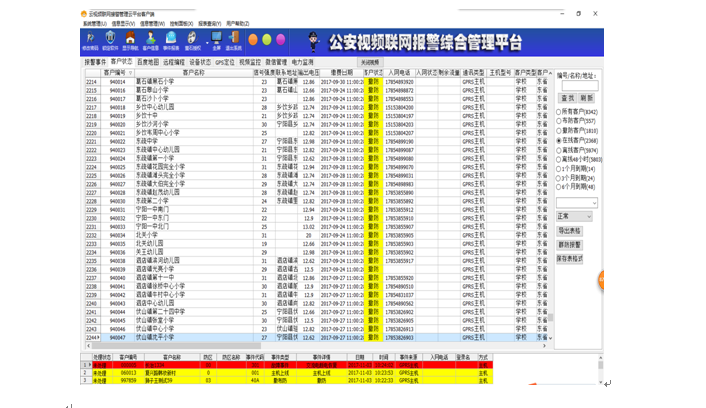Click the 关闭视频 button
The image size is (706, 408).
pyautogui.click(x=371, y=62)
